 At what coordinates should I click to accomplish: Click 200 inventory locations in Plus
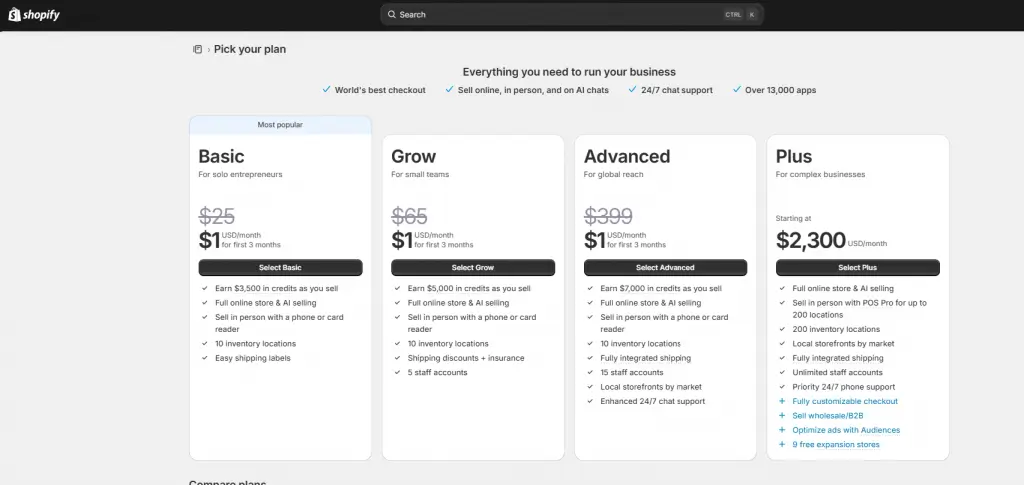pos(836,330)
